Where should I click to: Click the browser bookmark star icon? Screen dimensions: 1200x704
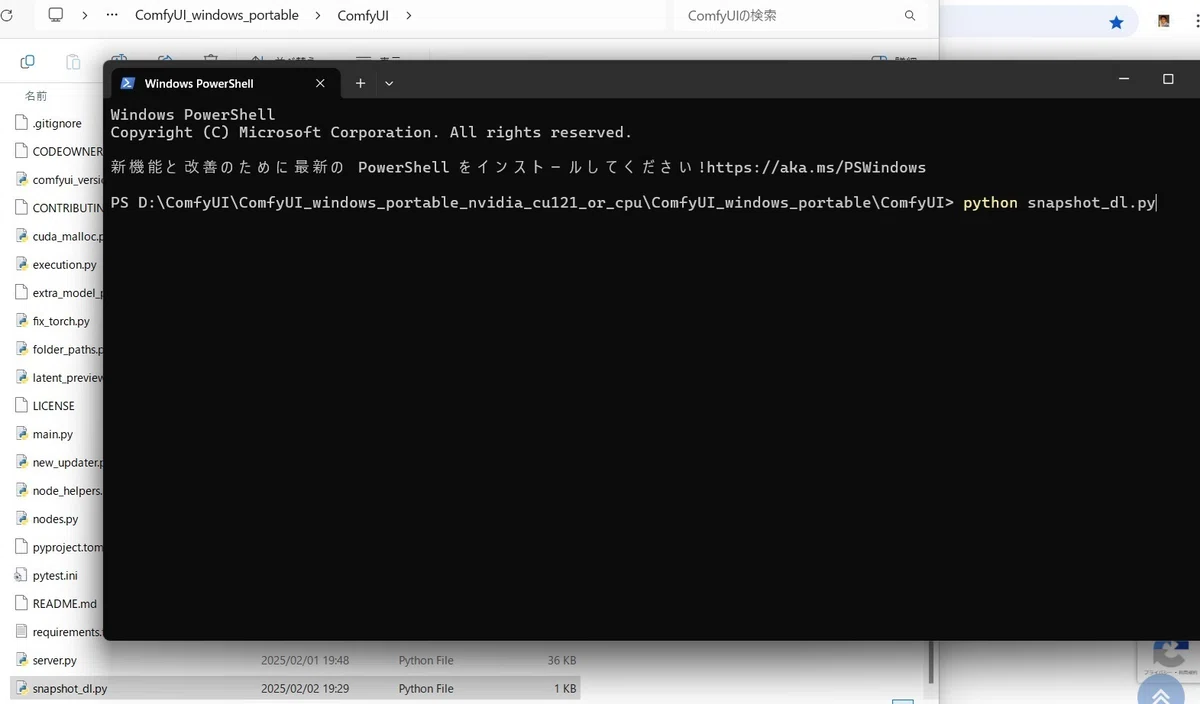click(1116, 22)
